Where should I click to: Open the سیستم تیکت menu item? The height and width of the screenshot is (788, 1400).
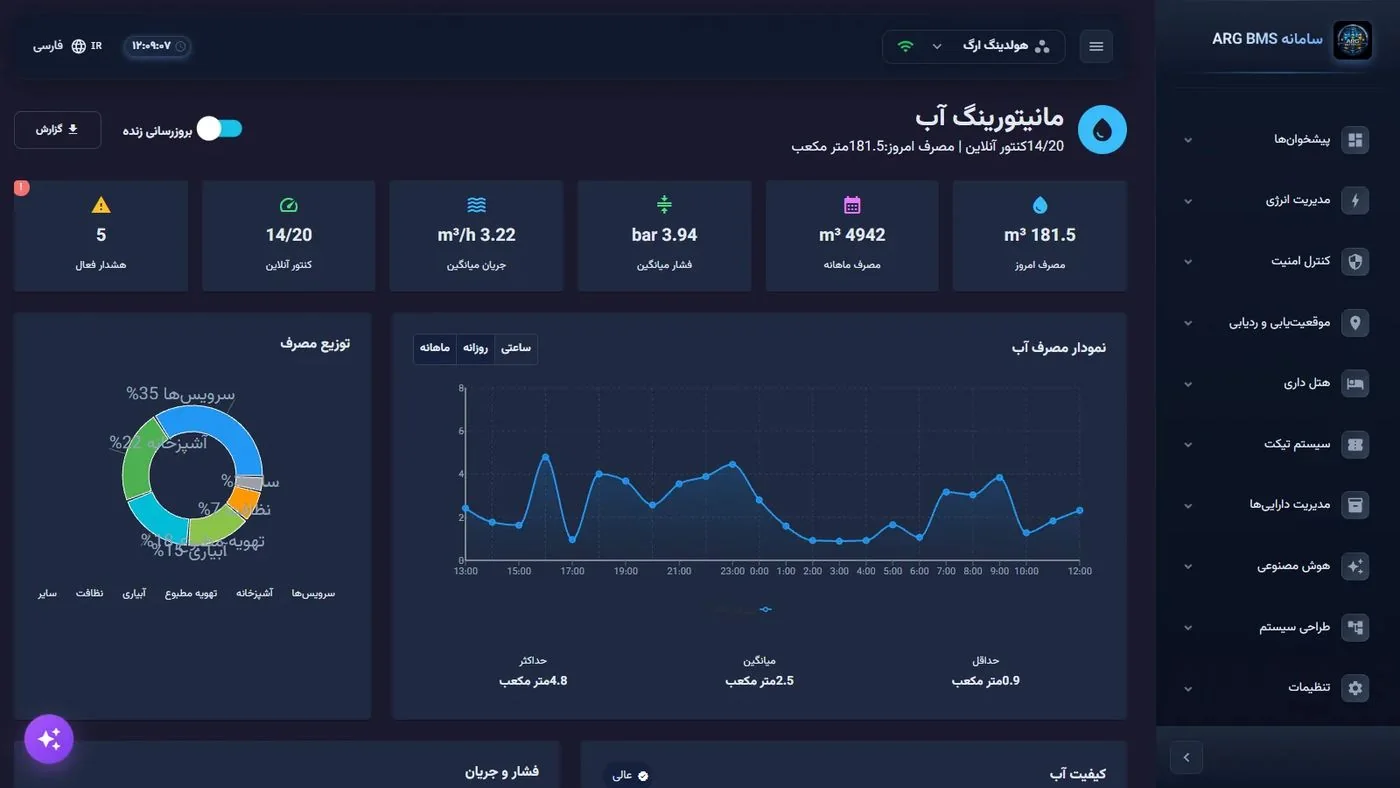coord(1270,445)
